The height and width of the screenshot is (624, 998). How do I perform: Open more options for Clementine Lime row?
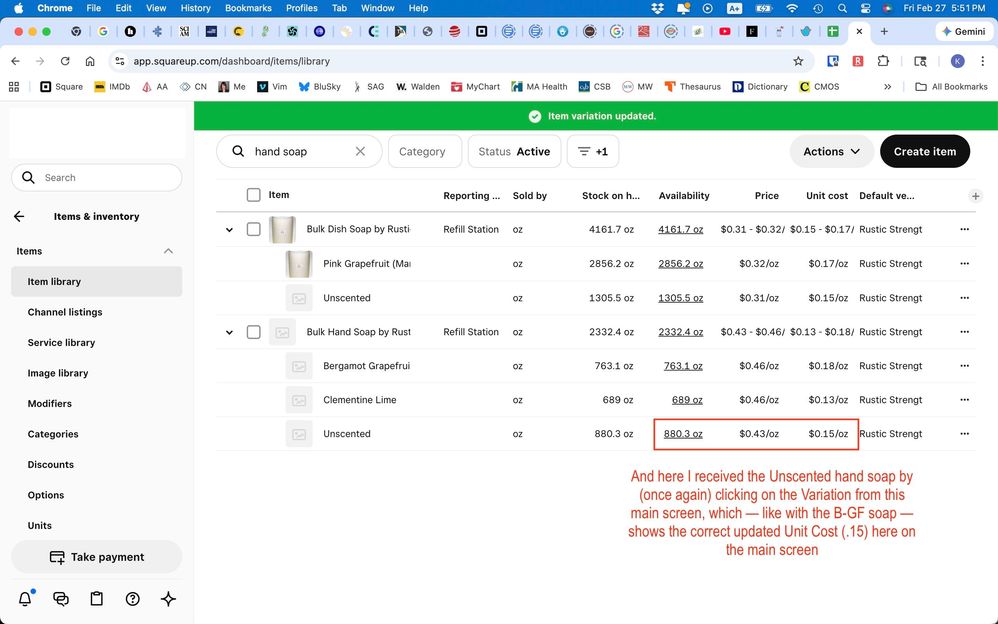[964, 400]
